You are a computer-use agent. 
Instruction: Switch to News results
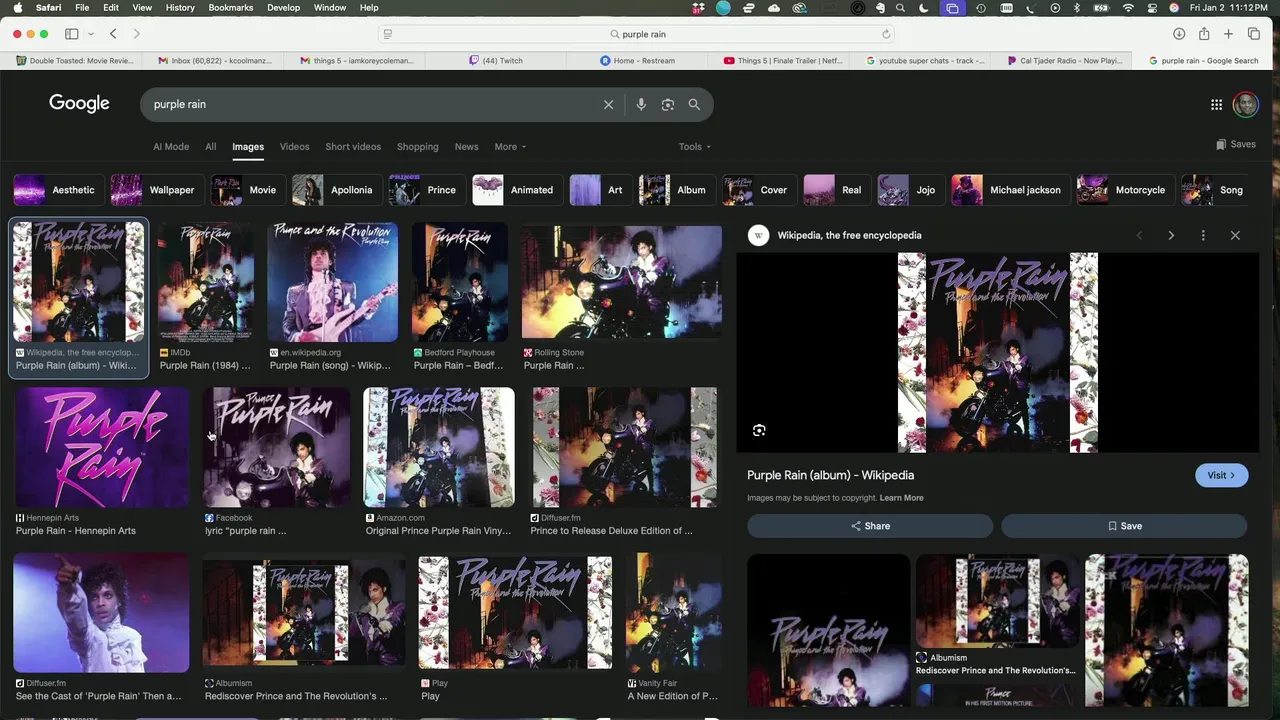pyautogui.click(x=466, y=147)
